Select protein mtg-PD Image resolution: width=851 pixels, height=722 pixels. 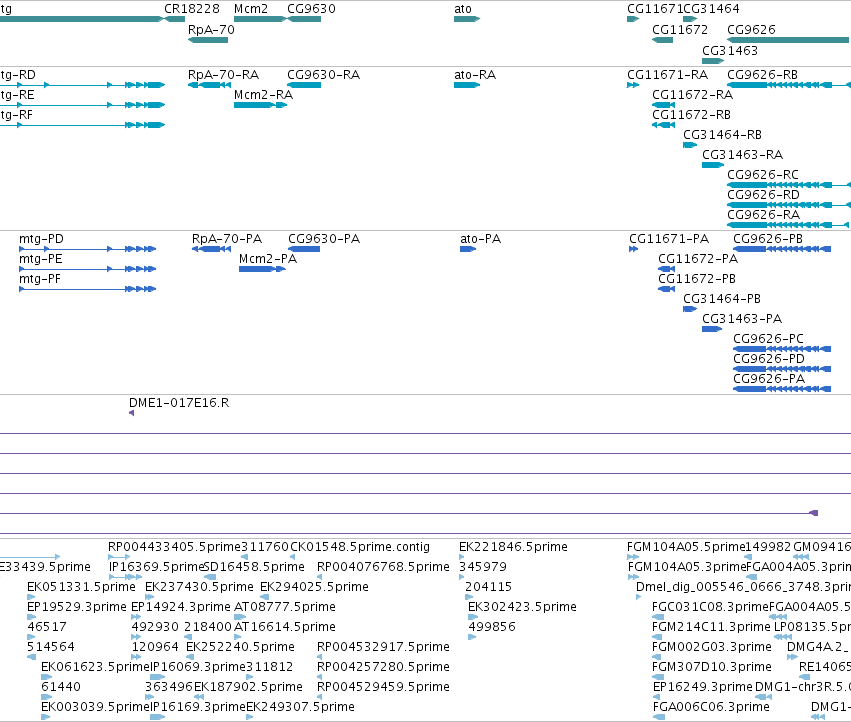coord(41,239)
